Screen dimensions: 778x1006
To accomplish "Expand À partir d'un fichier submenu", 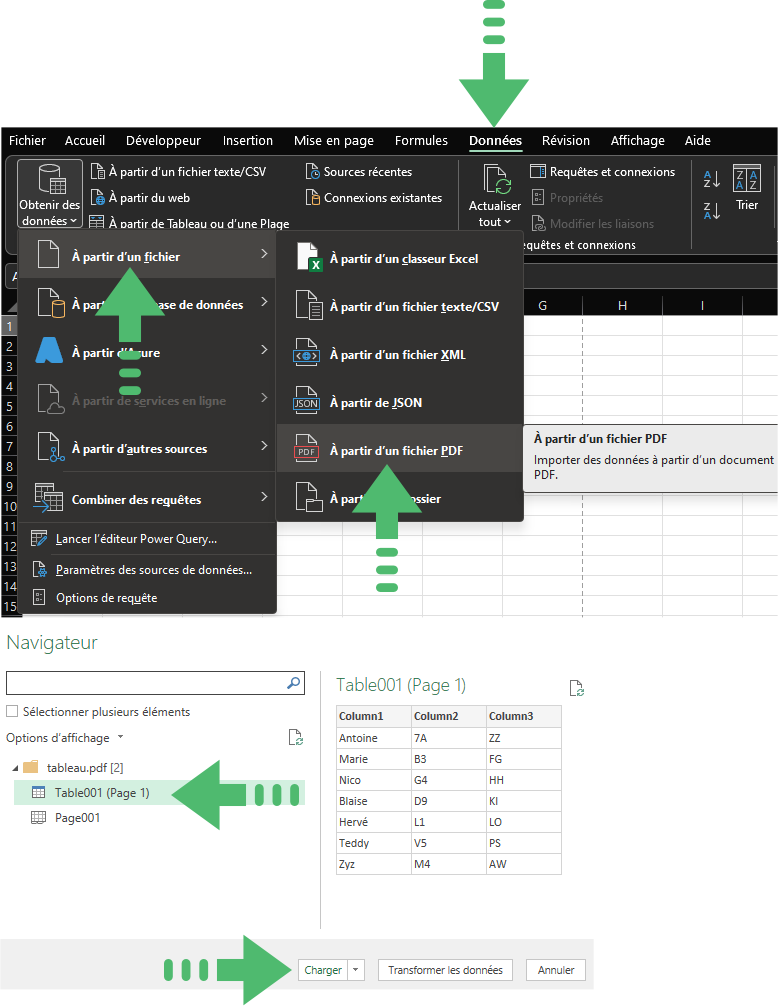I will coord(148,255).
